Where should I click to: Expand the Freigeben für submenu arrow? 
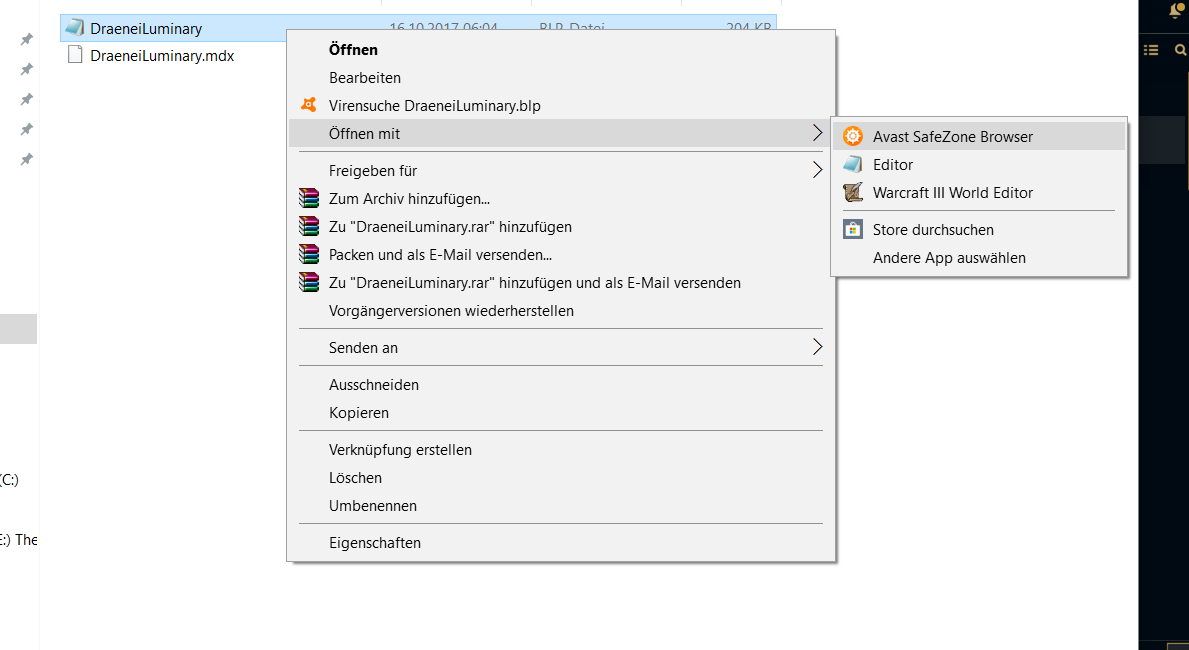[x=817, y=171]
